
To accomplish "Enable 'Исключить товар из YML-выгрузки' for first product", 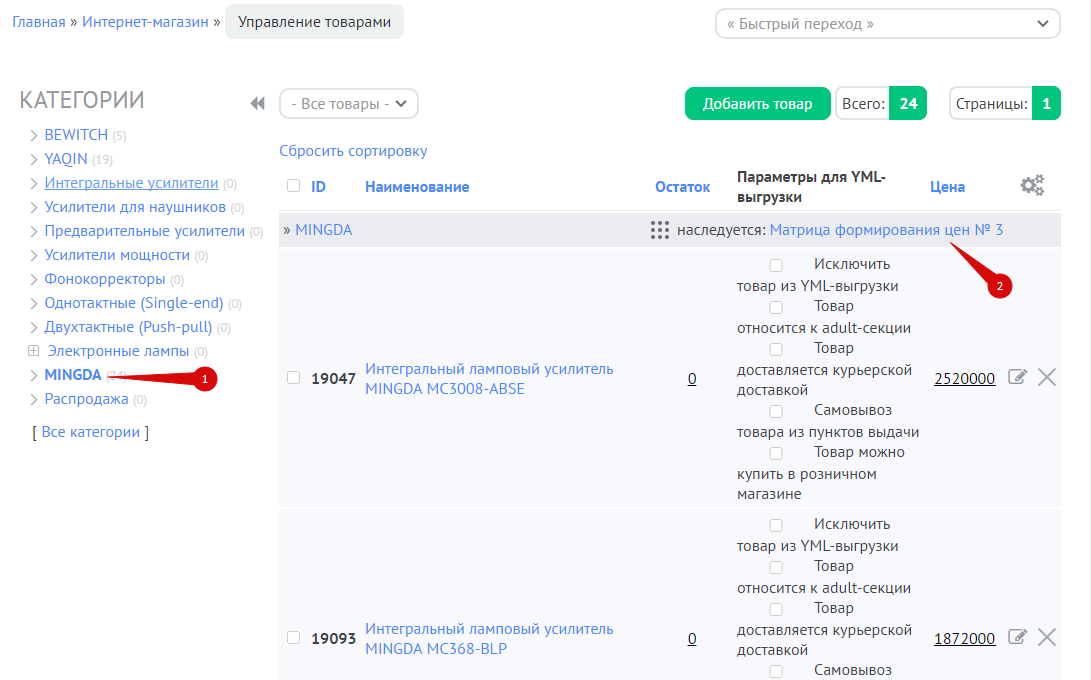I will (x=776, y=266).
